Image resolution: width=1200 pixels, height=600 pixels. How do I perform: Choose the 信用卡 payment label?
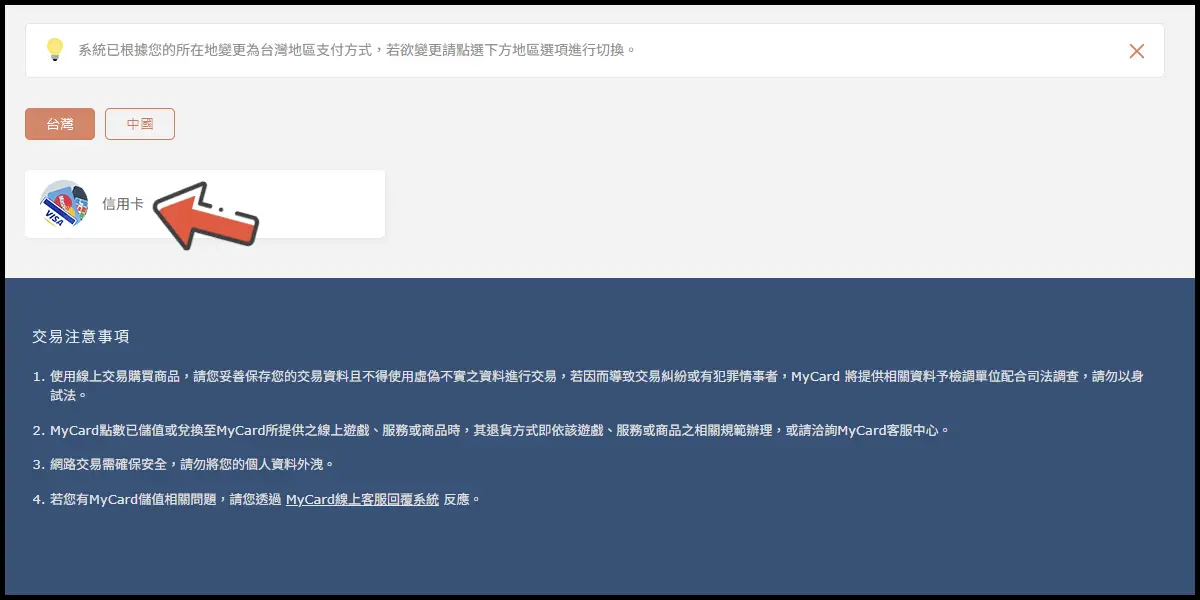tap(122, 204)
